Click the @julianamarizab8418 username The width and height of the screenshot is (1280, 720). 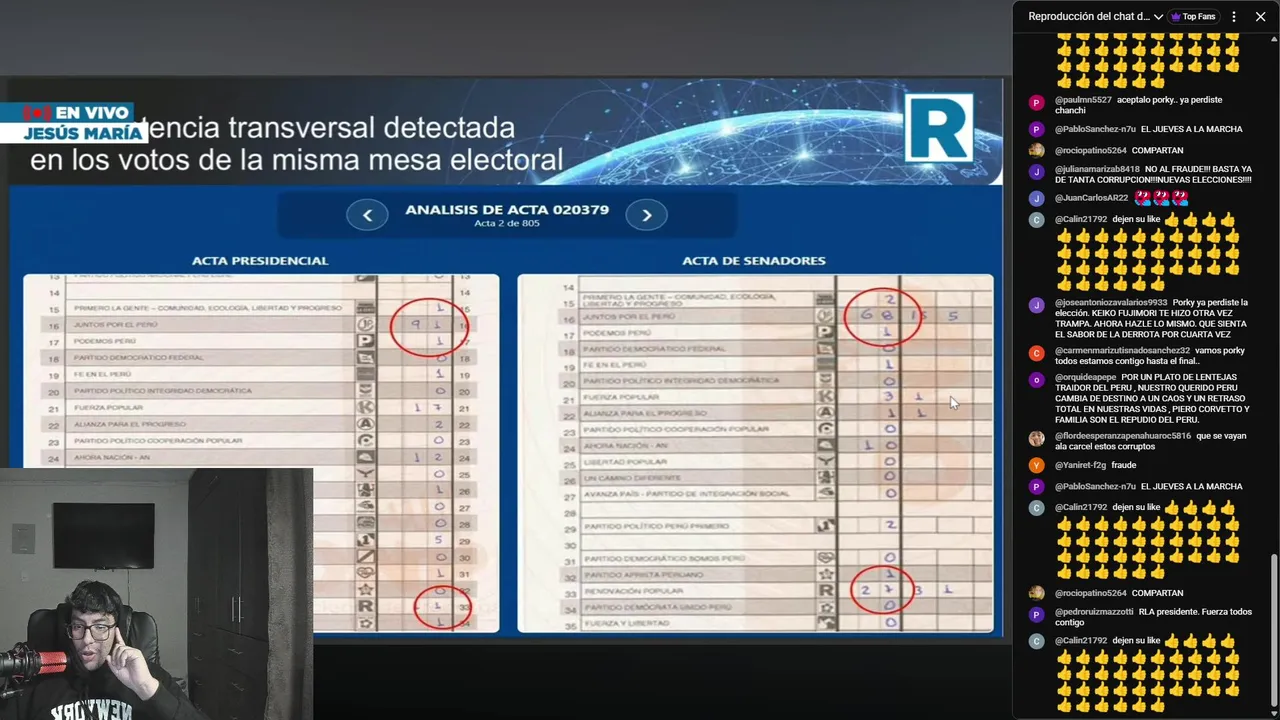pos(1097,169)
